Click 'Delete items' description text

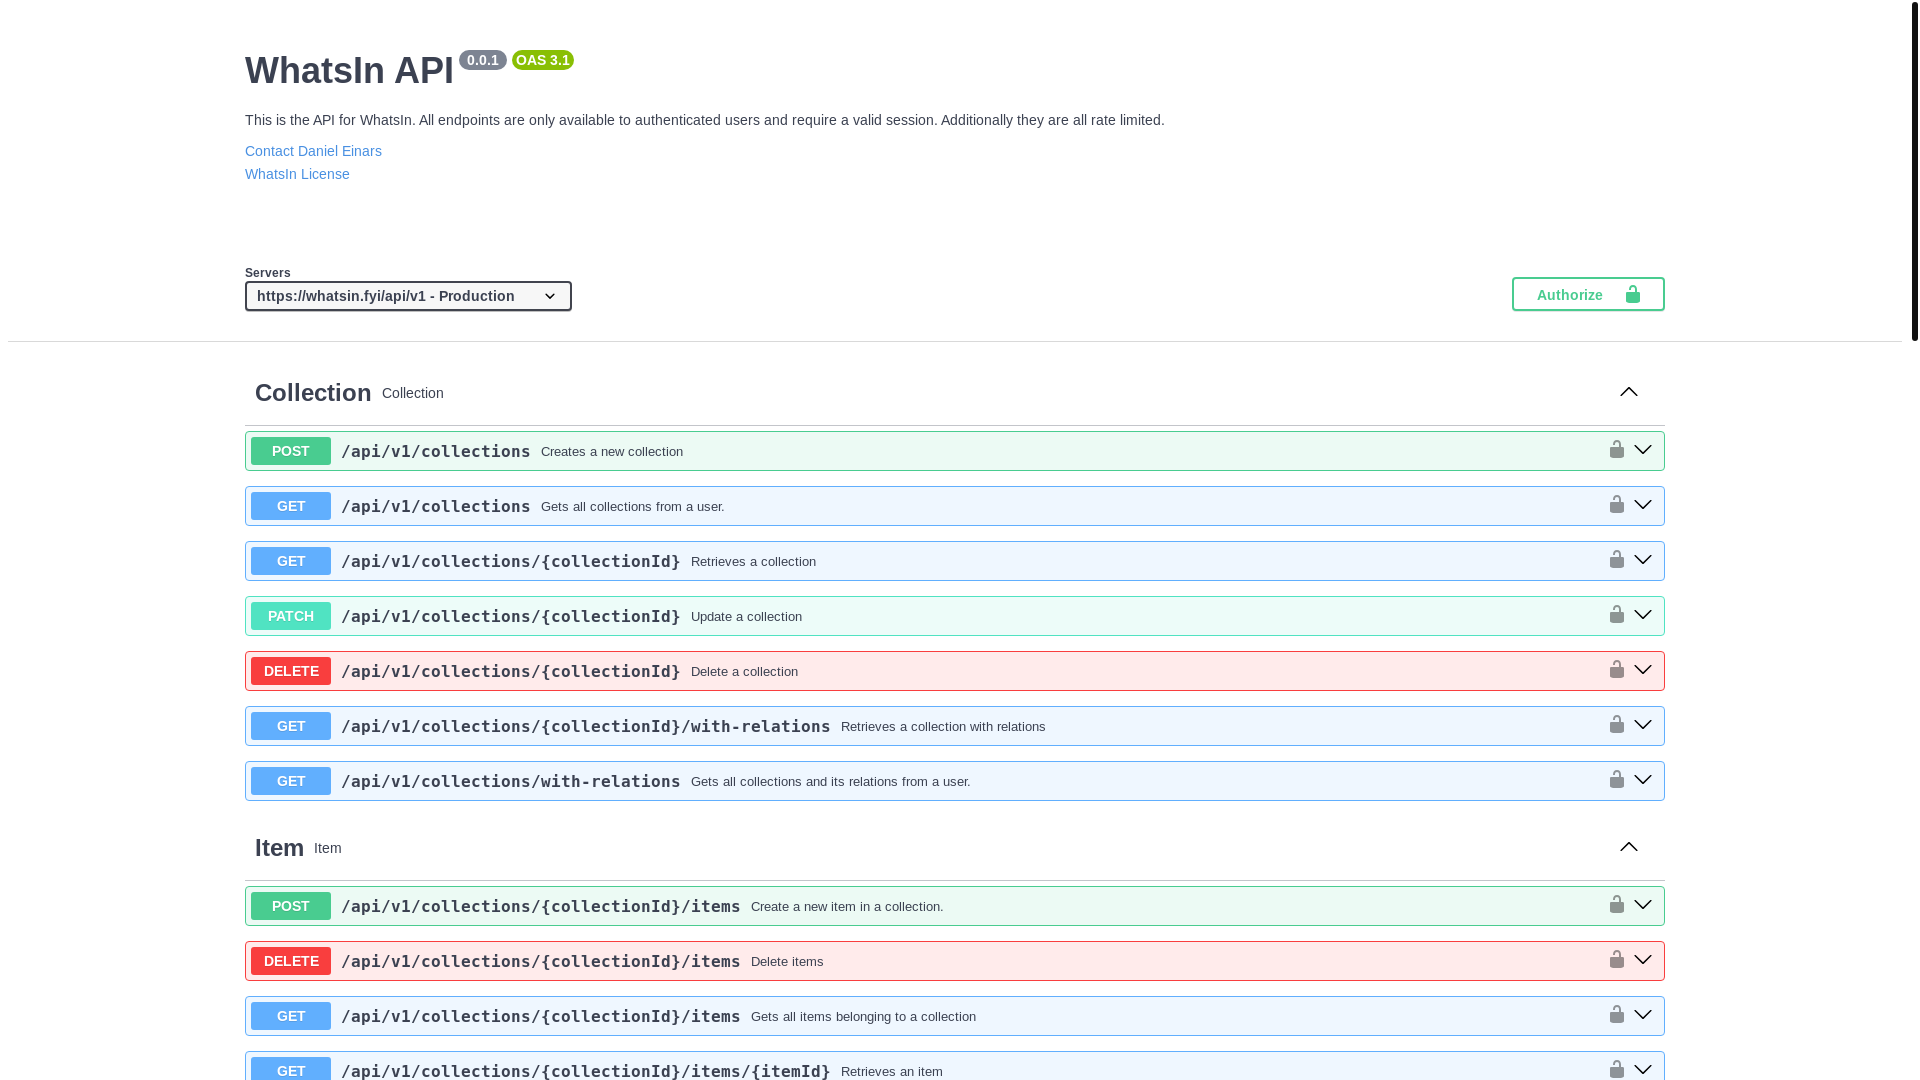pyautogui.click(x=787, y=962)
